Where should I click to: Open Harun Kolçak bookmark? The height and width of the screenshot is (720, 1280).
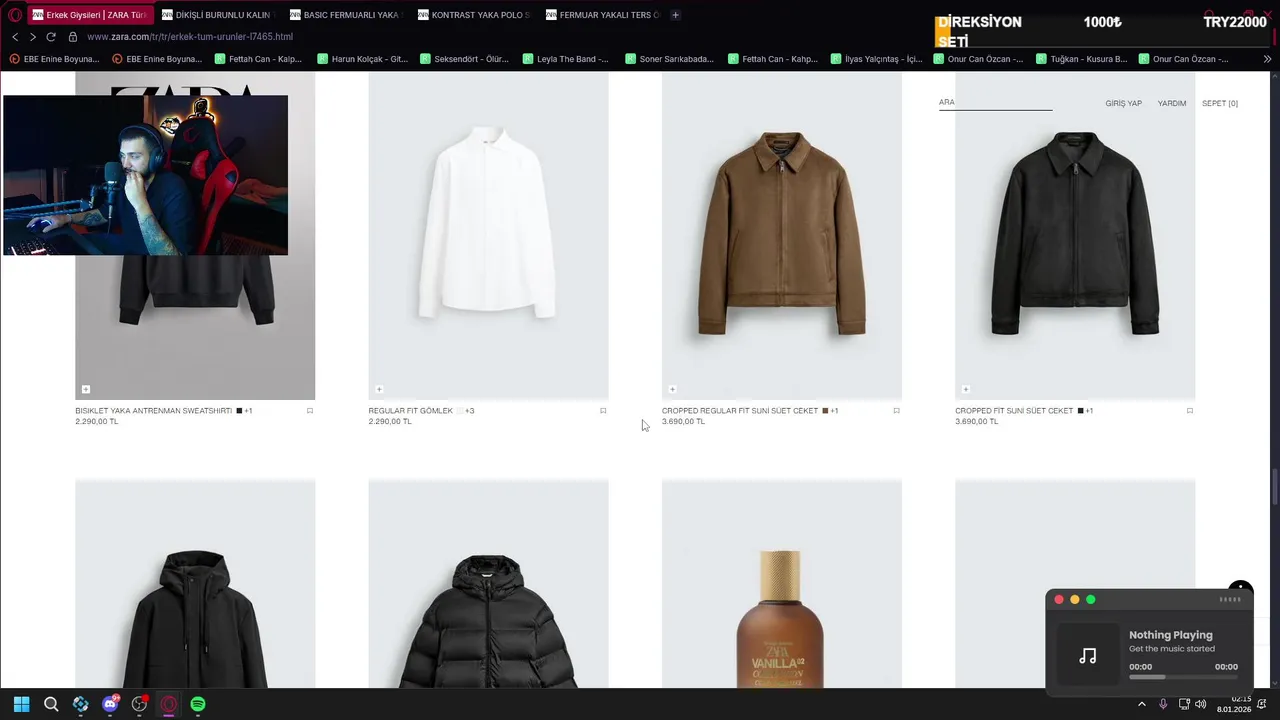point(363,59)
